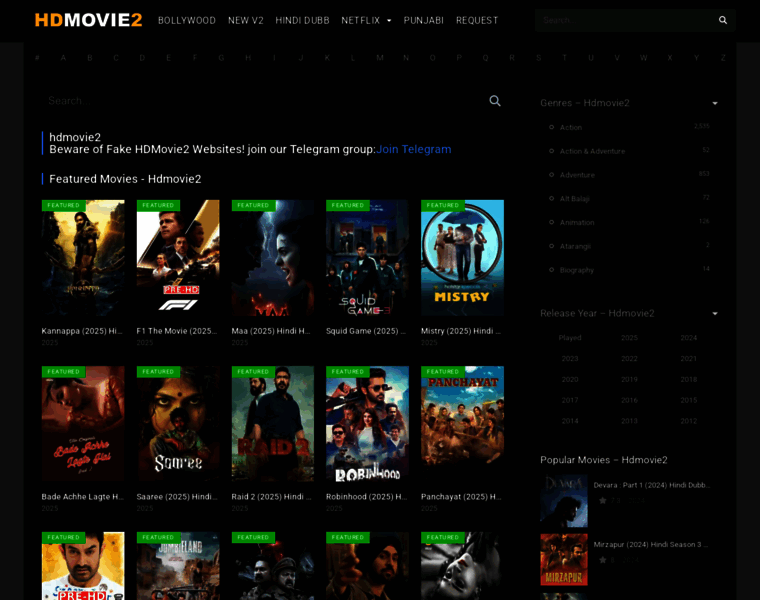The height and width of the screenshot is (600, 760).
Task: Open the Robinhood (2025) poster thumbnail
Action: [367, 424]
